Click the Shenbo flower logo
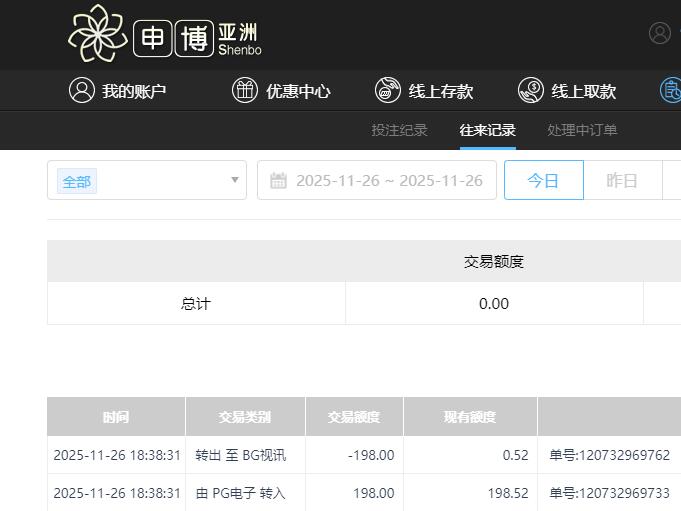Screen dimensions: 681x511 point(98,33)
